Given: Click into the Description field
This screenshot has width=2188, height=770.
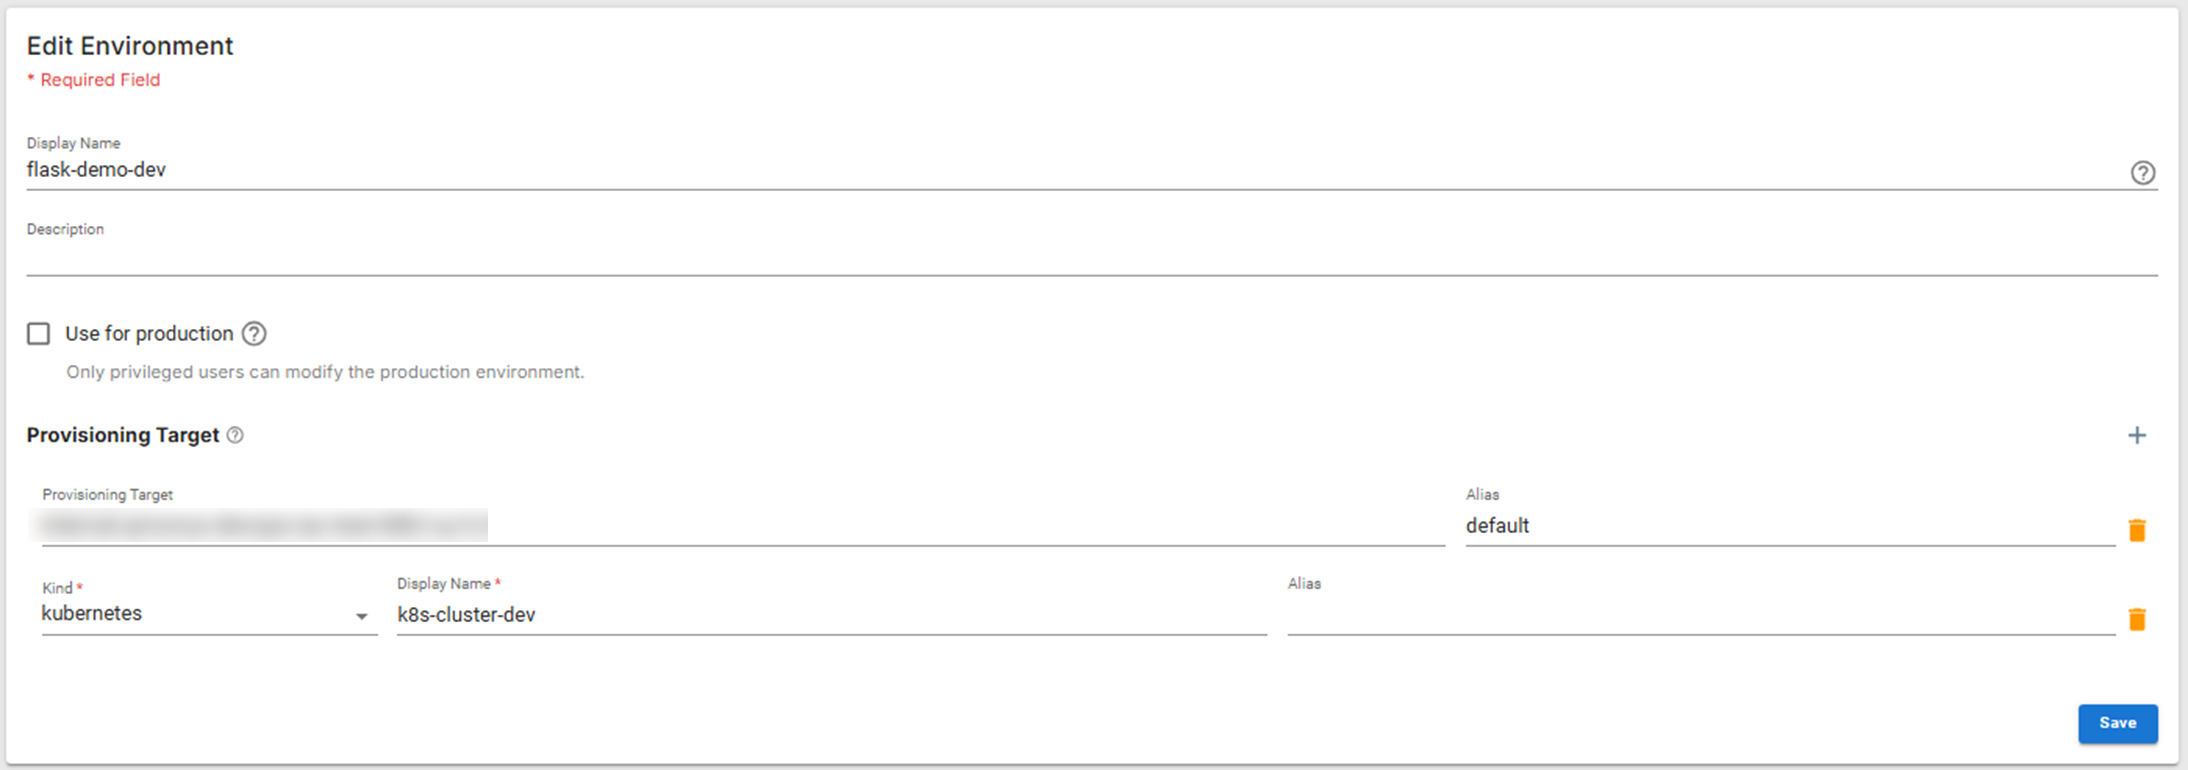Looking at the screenshot, I should pyautogui.click(x=1090, y=257).
